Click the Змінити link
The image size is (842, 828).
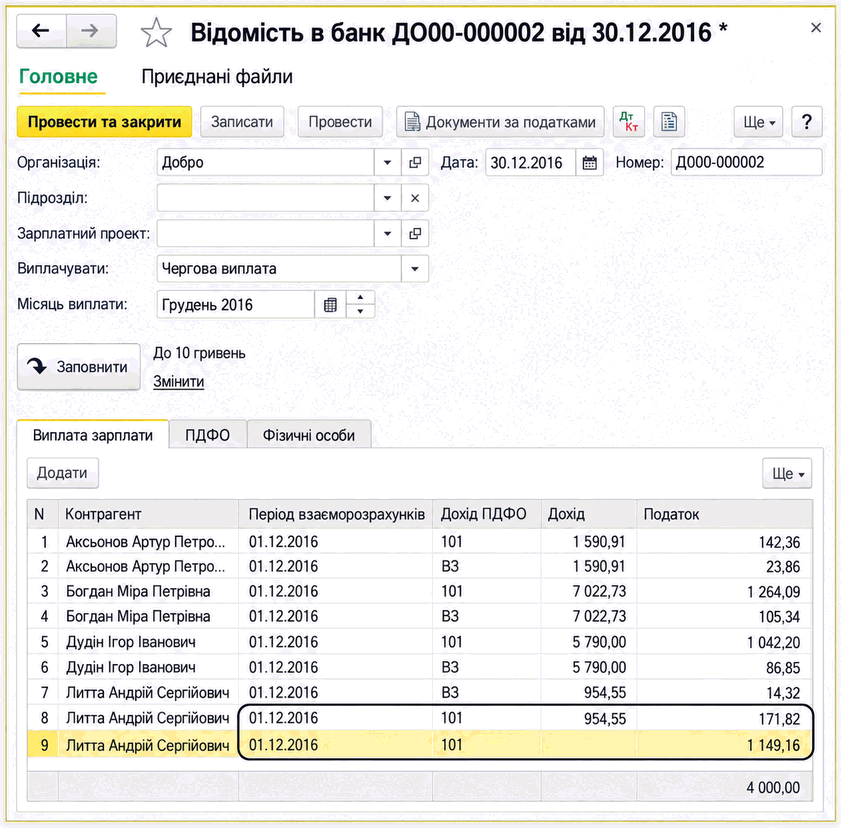(x=179, y=382)
